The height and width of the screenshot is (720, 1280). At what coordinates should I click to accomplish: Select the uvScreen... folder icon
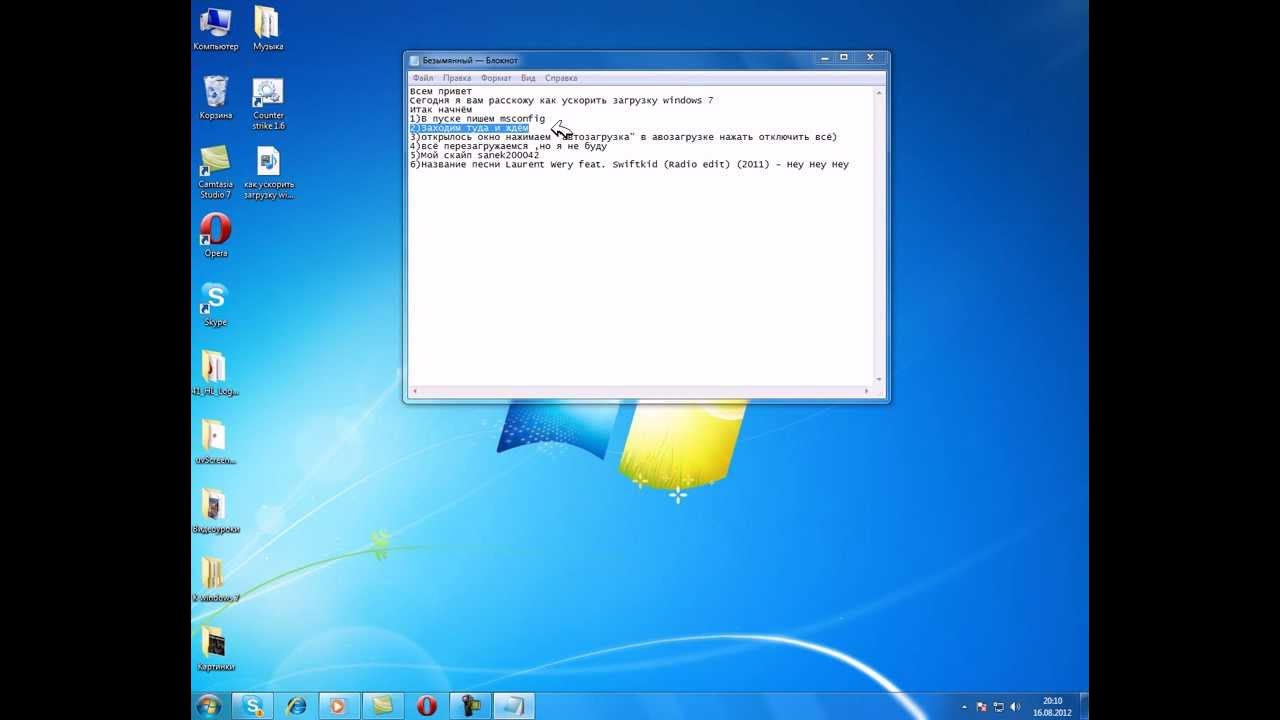[x=215, y=443]
